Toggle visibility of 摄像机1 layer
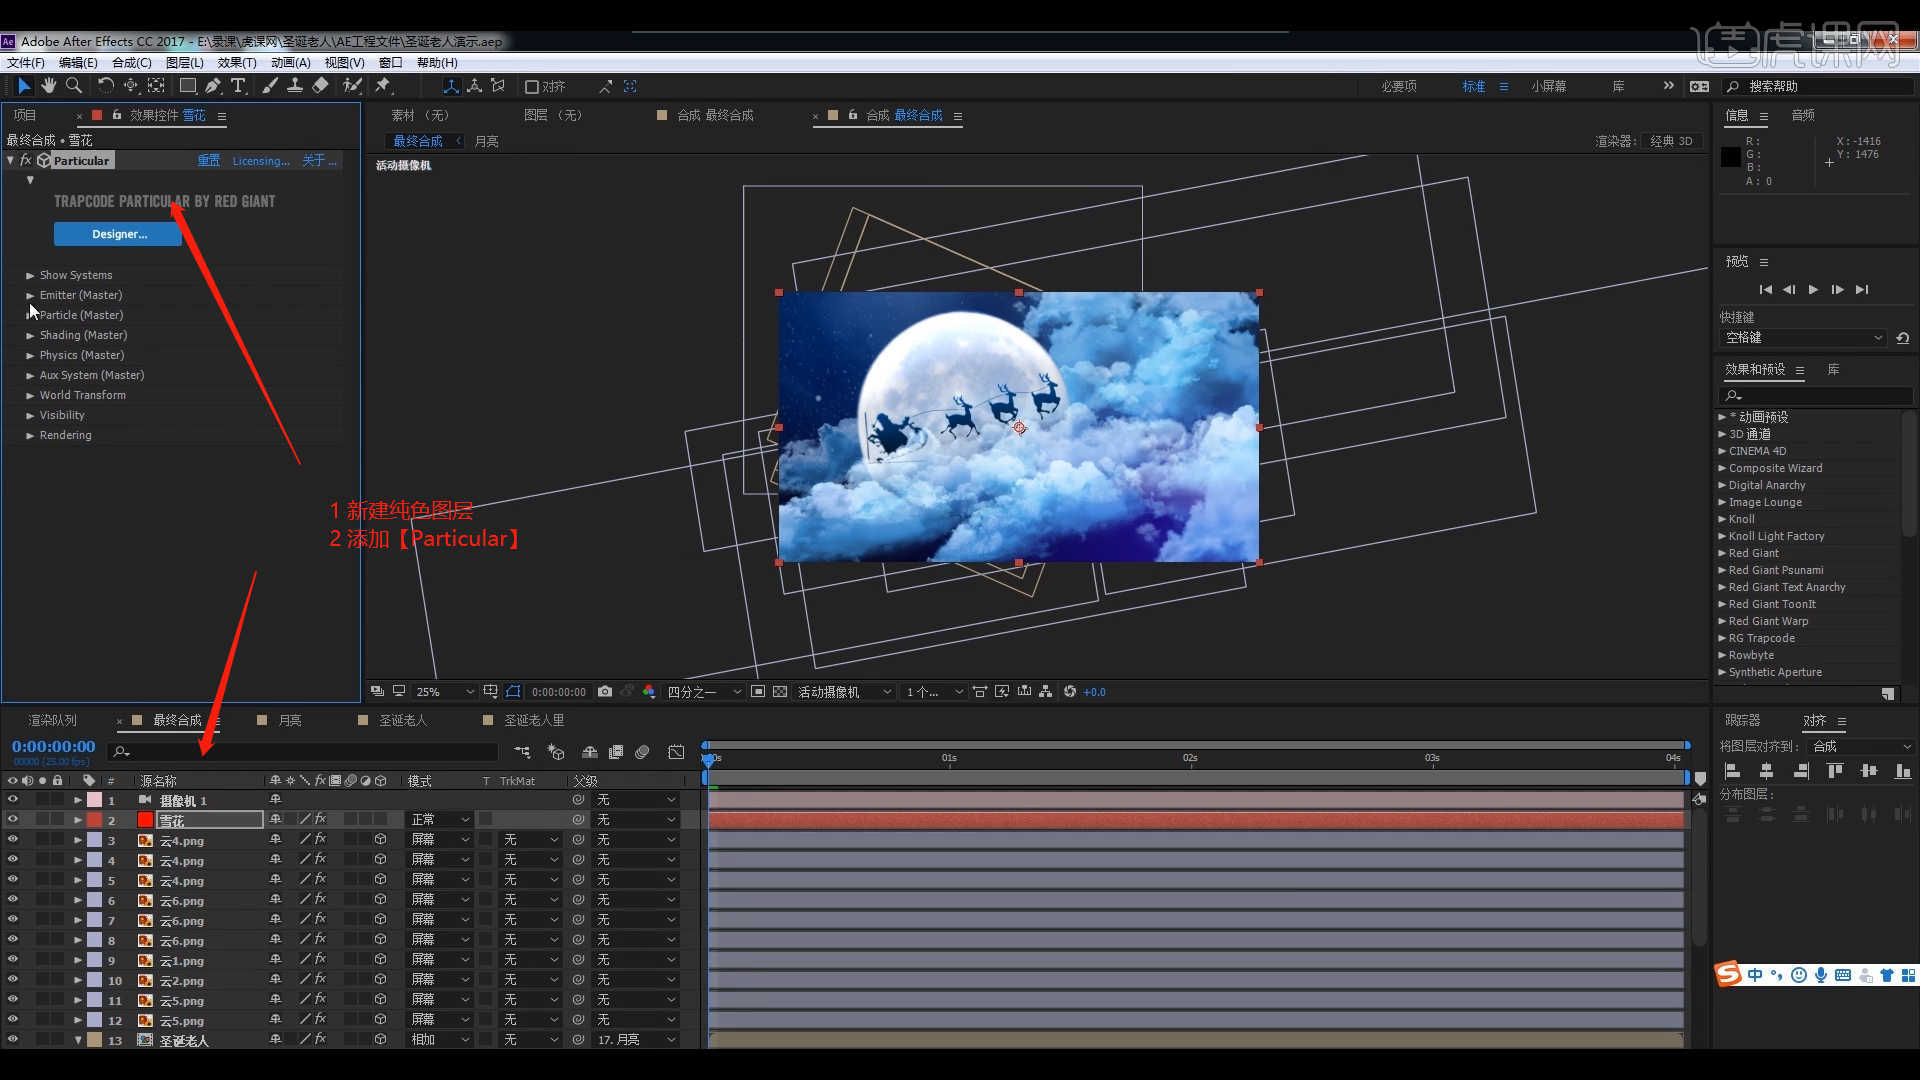The image size is (1920, 1080). [x=13, y=799]
